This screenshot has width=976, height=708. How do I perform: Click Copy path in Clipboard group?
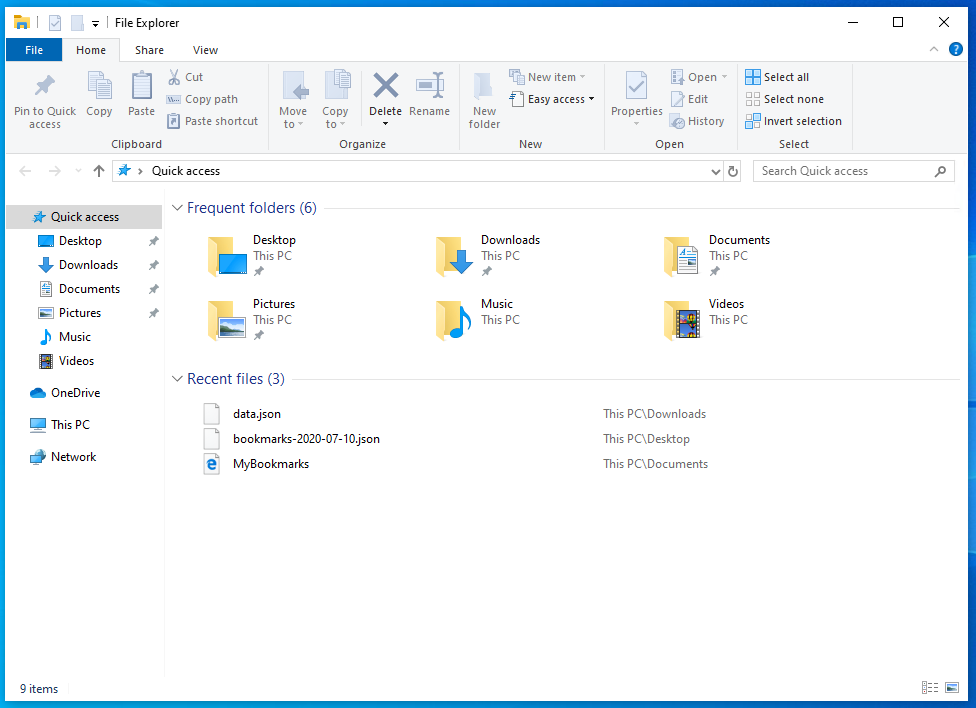[x=202, y=99]
